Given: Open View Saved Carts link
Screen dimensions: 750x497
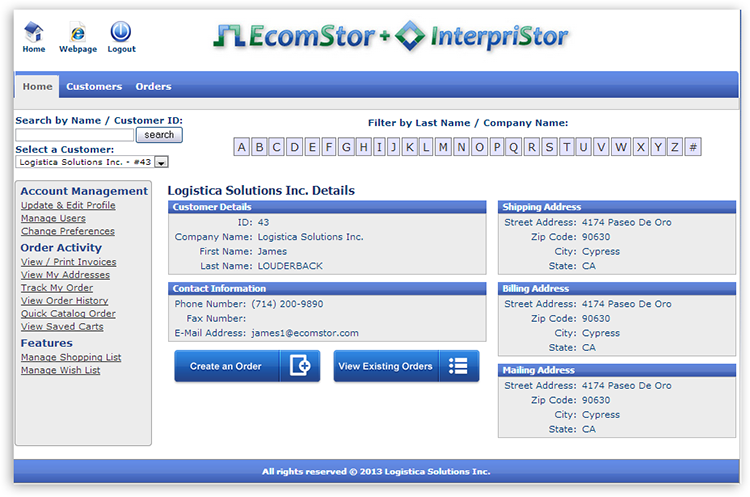Looking at the screenshot, I should point(62,327).
